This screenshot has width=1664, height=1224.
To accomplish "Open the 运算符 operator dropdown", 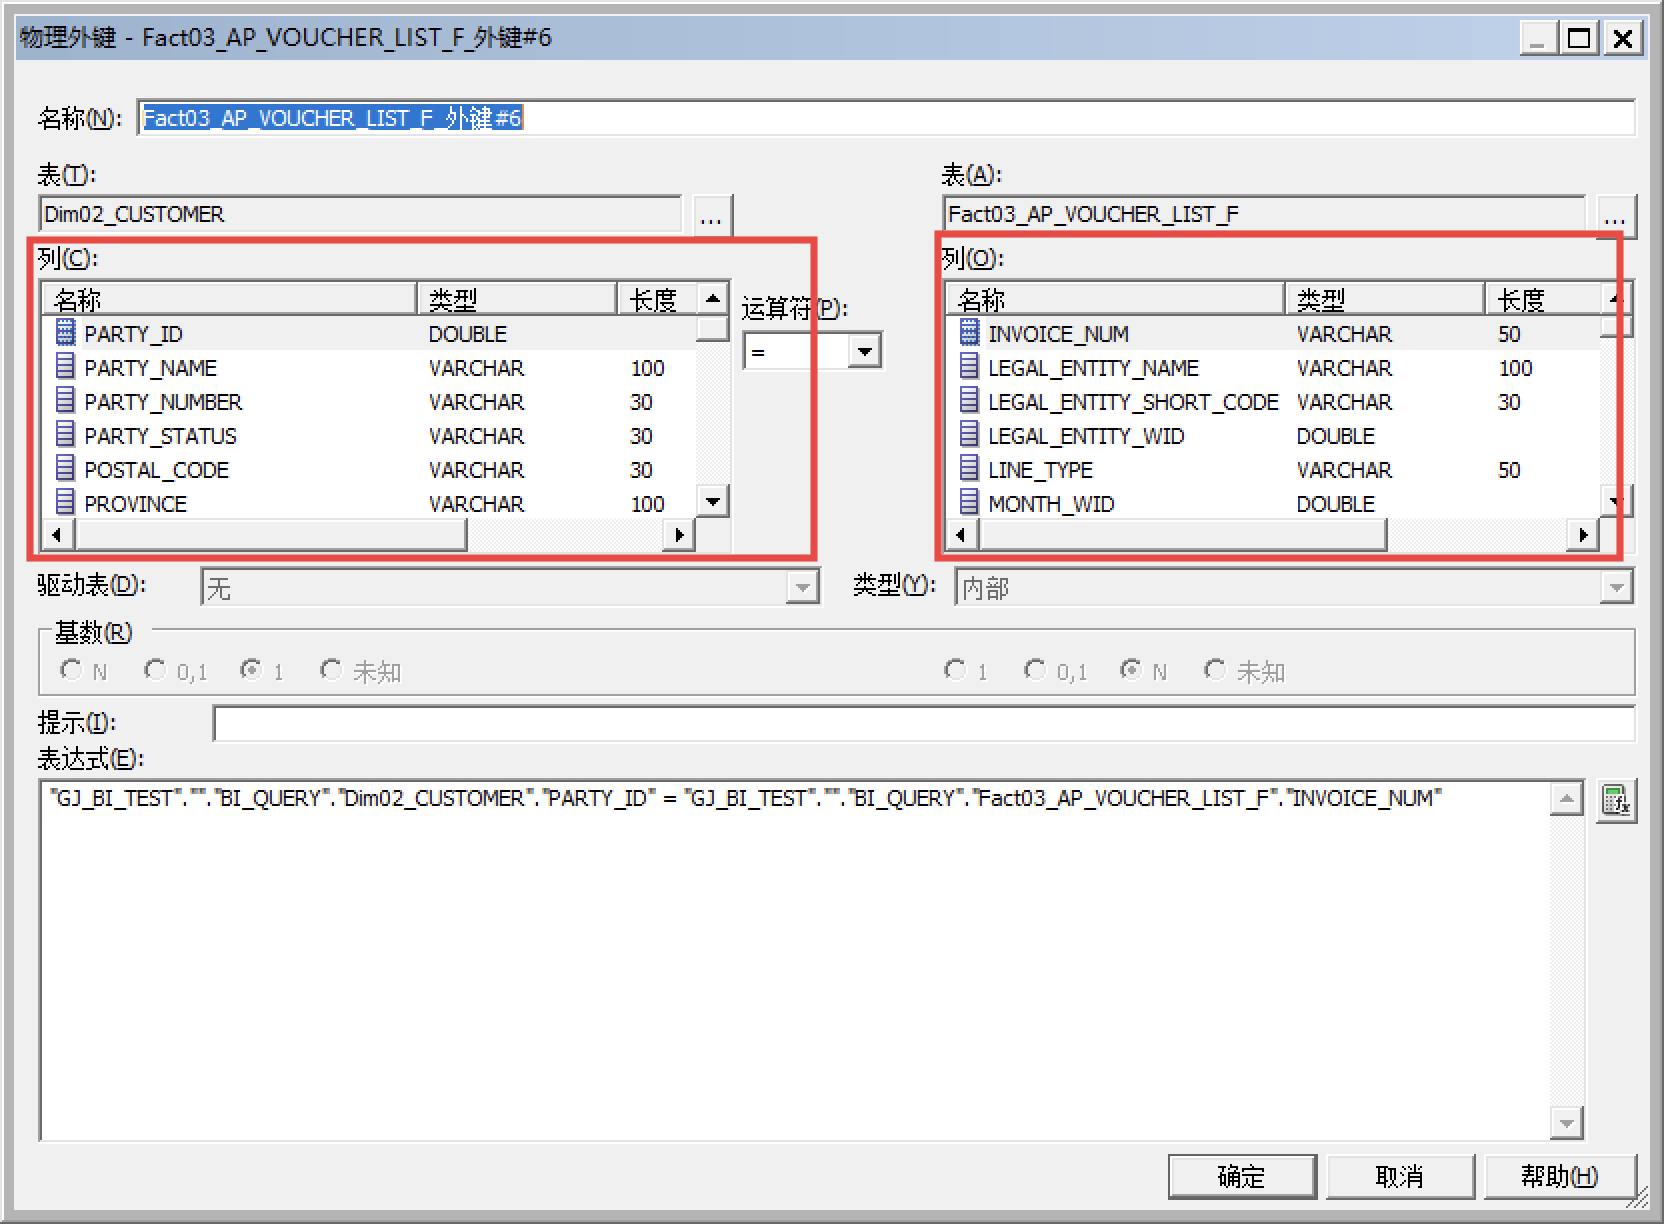I will pos(865,351).
